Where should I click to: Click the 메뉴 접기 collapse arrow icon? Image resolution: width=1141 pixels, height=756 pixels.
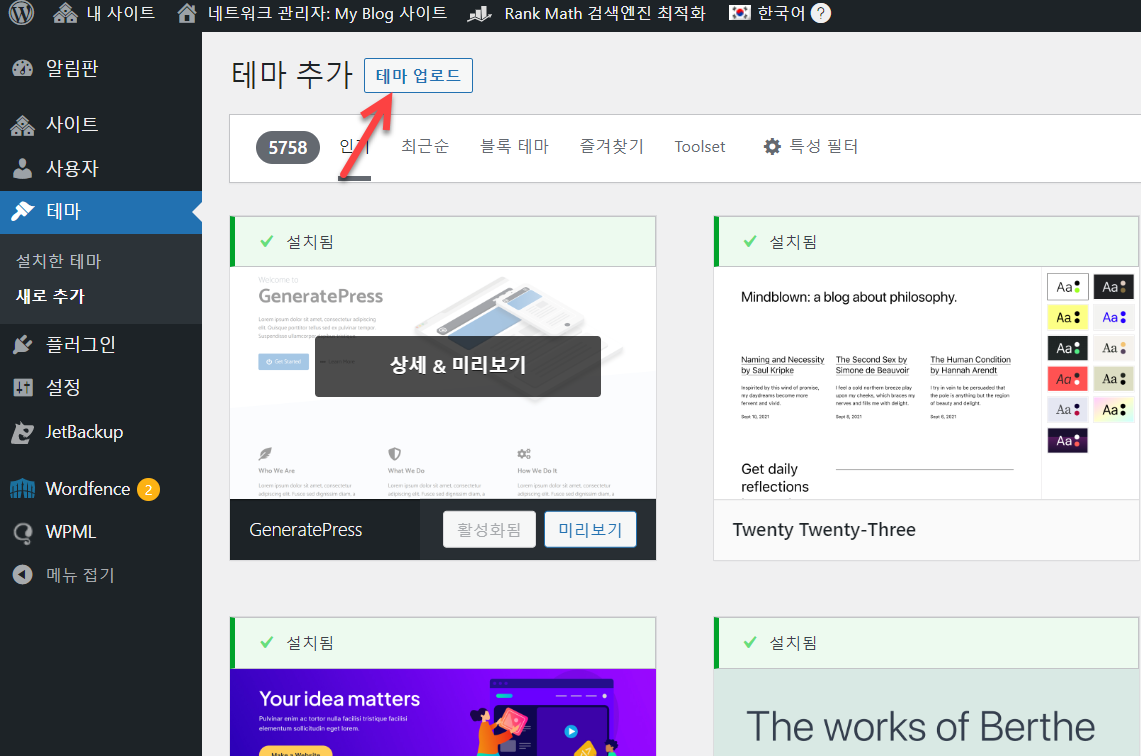[23, 575]
